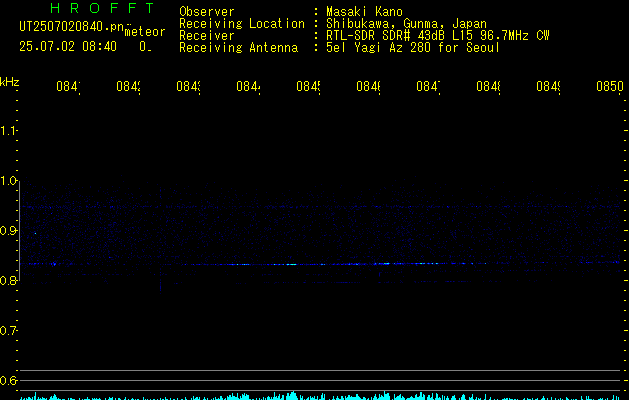The height and width of the screenshot is (400, 629).
Task: Click the 0843 time axis marker
Action: (x=188, y=87)
